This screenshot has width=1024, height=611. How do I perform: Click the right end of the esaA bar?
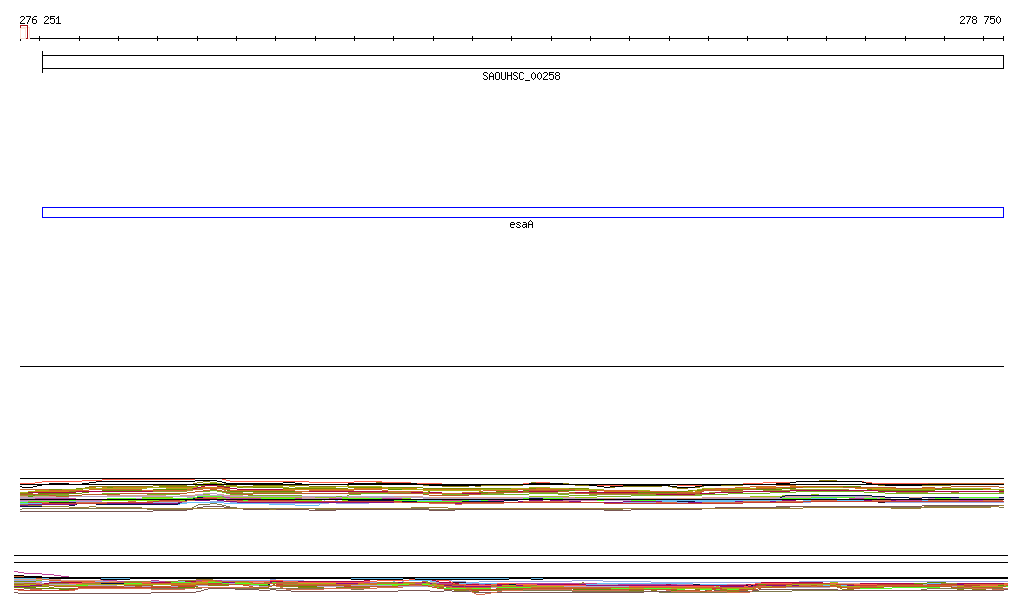[1002, 212]
